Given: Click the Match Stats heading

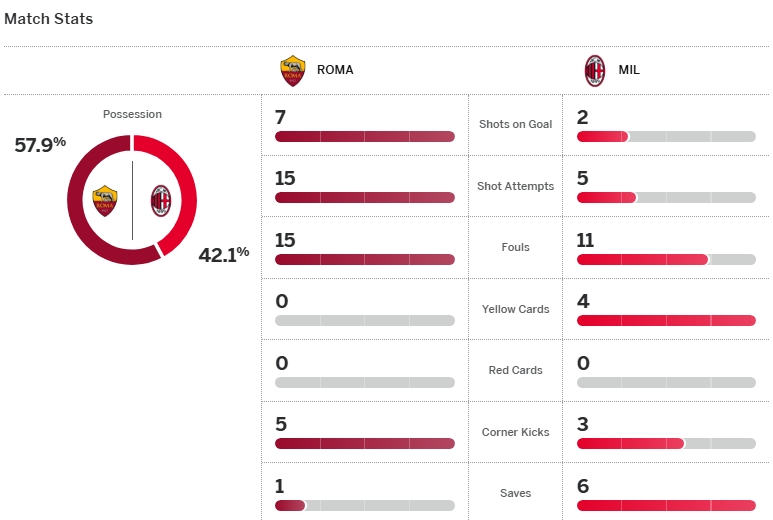Looking at the screenshot, I should click(49, 19).
